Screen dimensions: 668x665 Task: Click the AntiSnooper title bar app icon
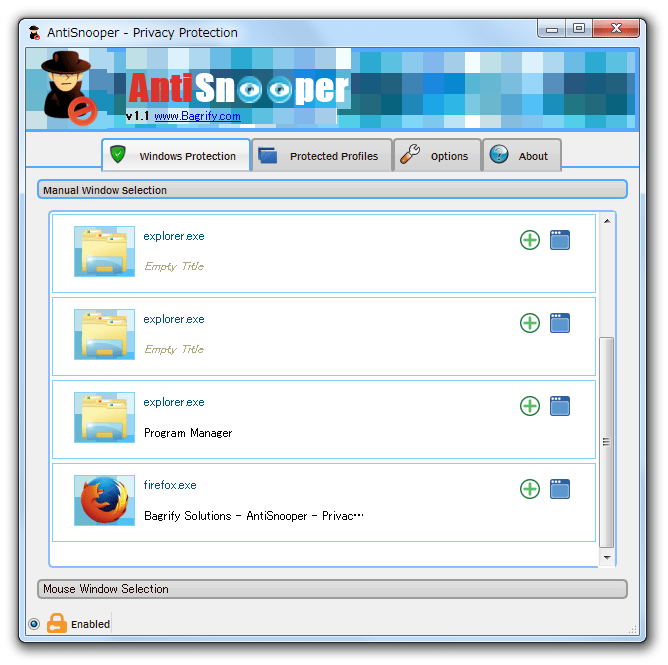click(35, 32)
